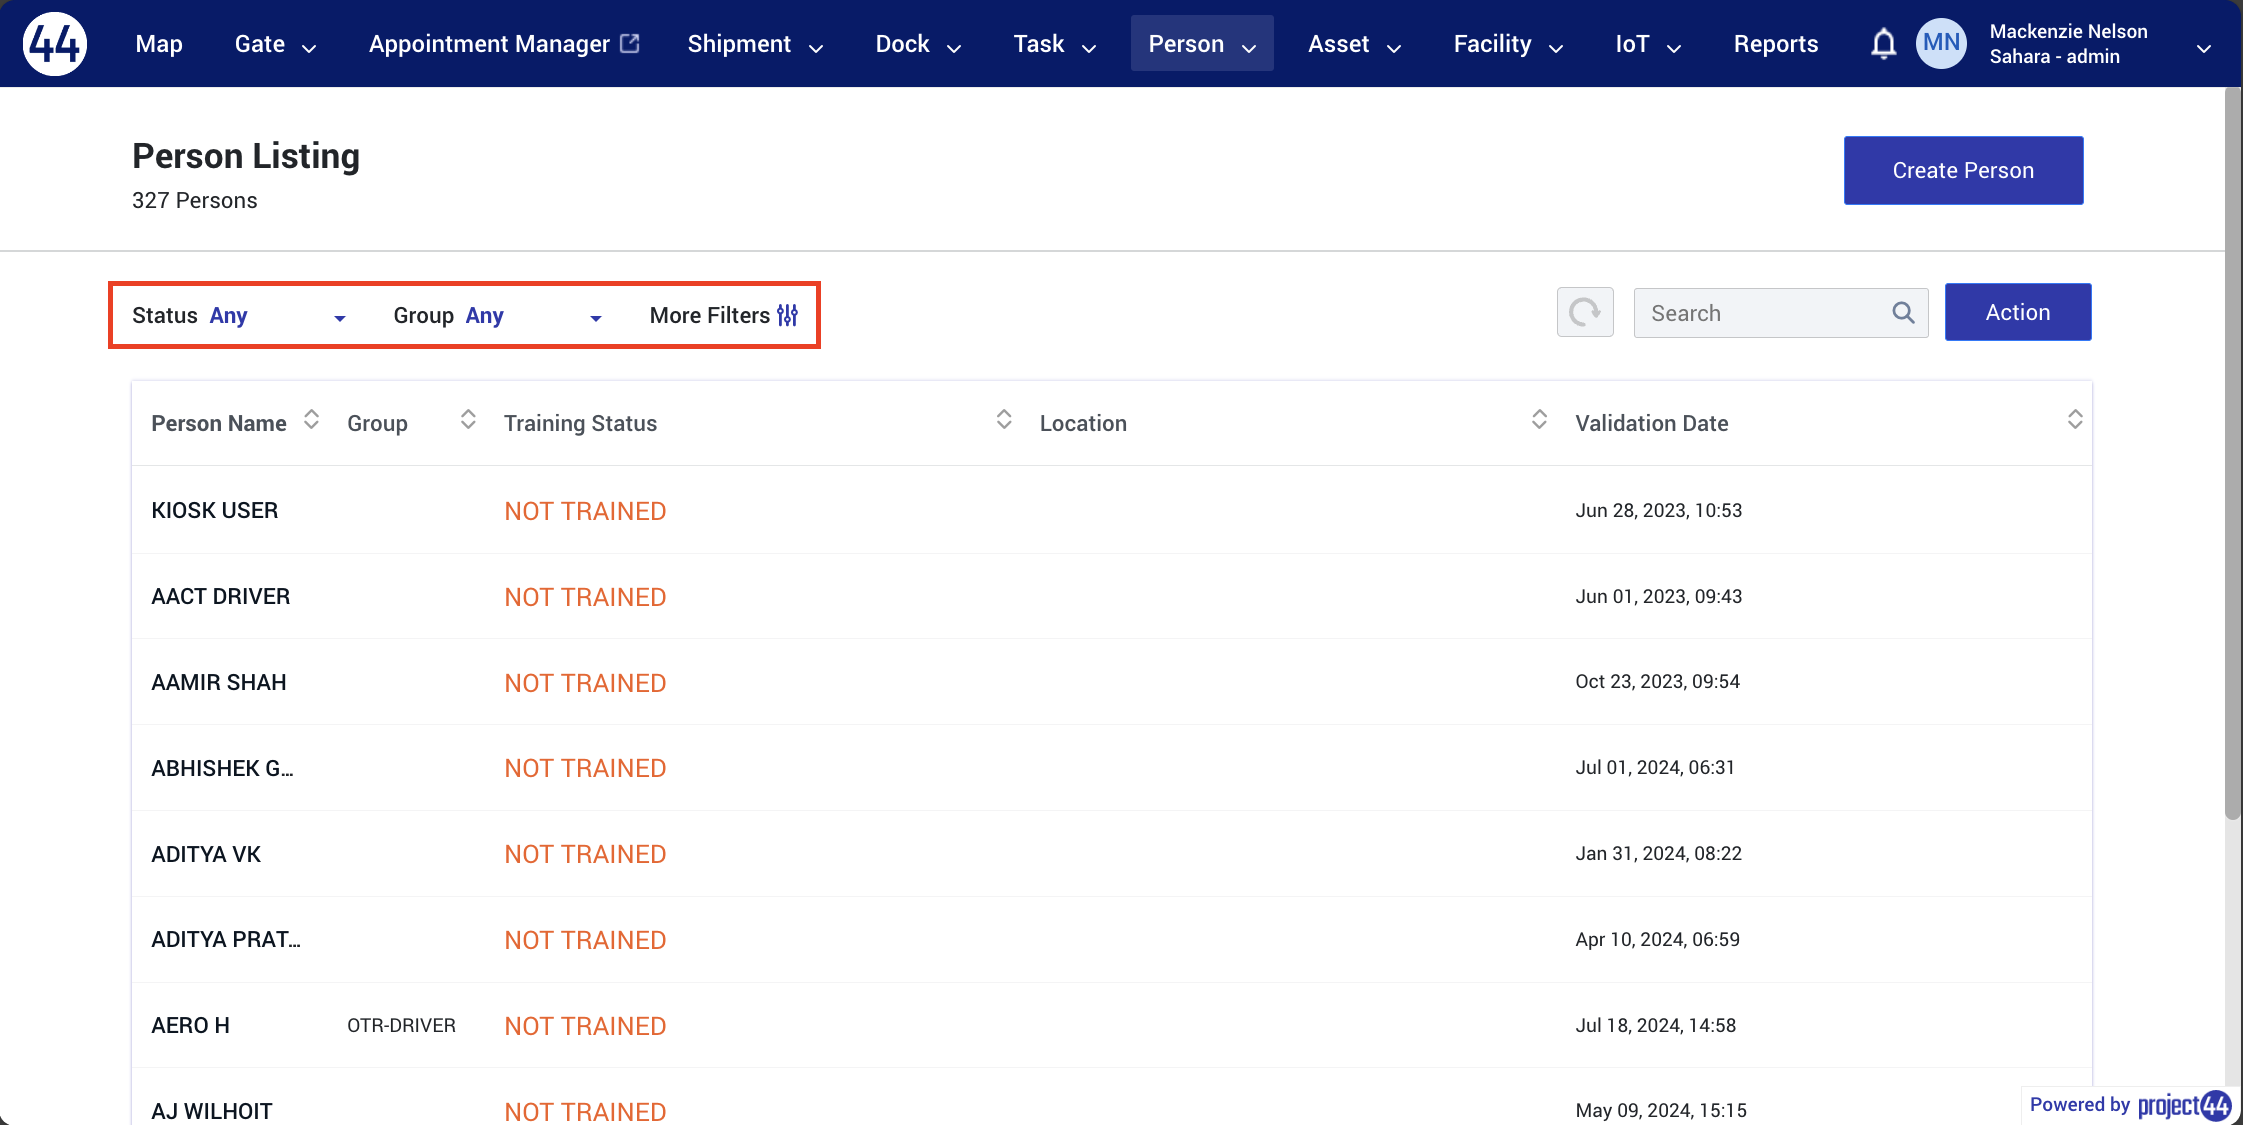Click the Jul 01, 2024, 06:31 date
This screenshot has width=2243, height=1125.
tap(1655, 767)
